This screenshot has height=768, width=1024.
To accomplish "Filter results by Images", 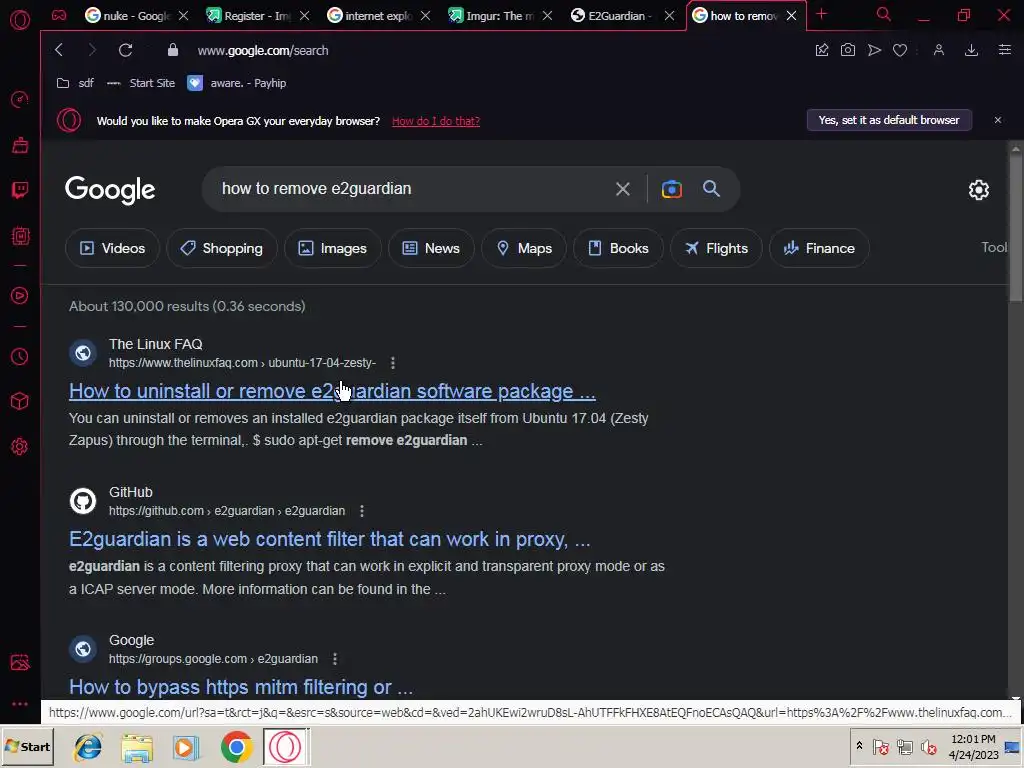I will point(332,248).
